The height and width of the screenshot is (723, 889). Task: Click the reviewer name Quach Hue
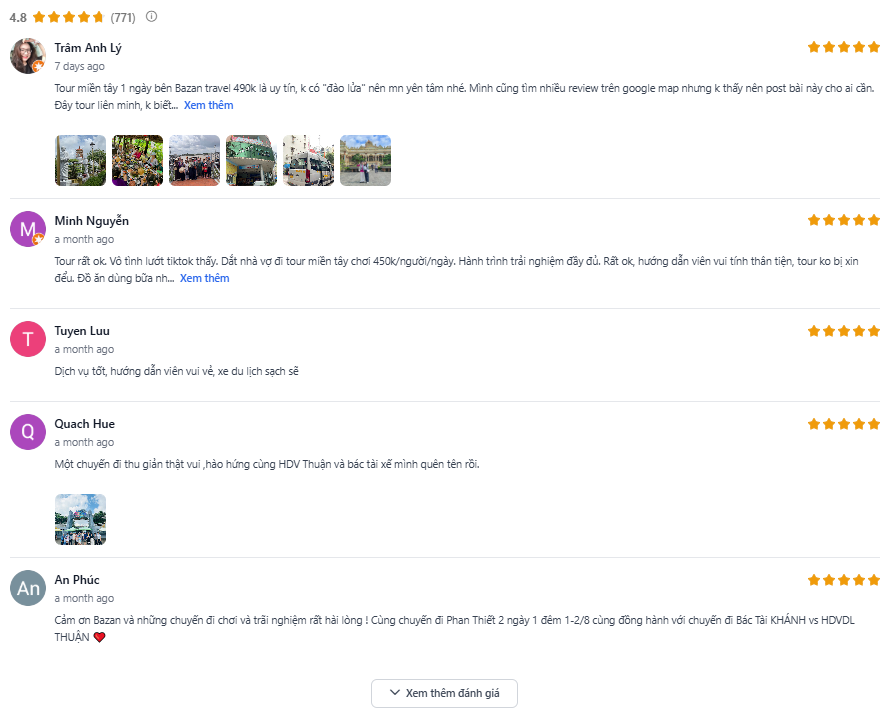coord(84,424)
